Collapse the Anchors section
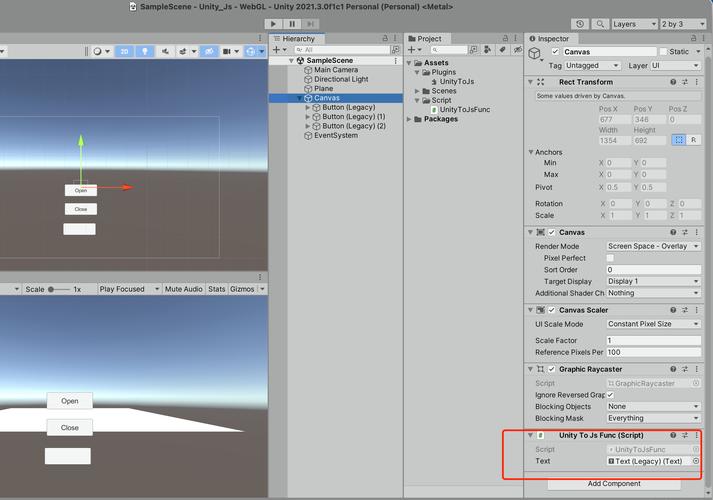 tap(531, 152)
